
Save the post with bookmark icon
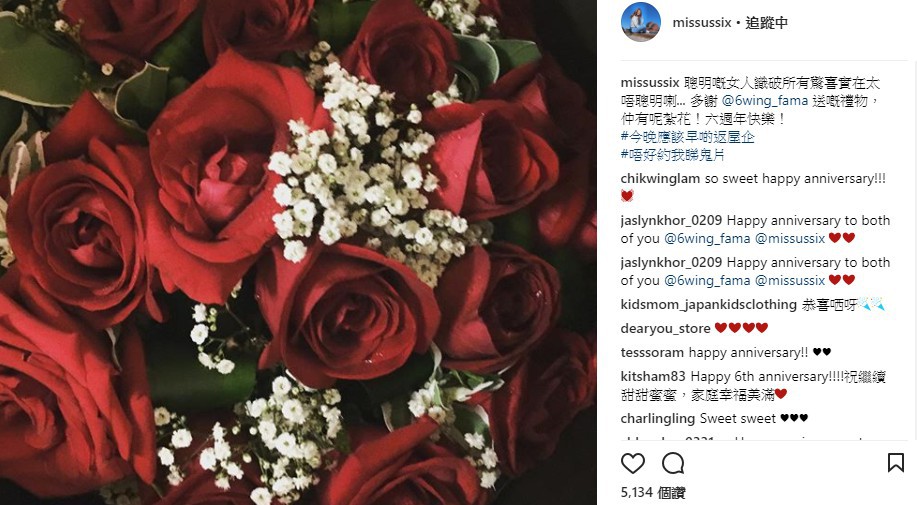[895, 463]
